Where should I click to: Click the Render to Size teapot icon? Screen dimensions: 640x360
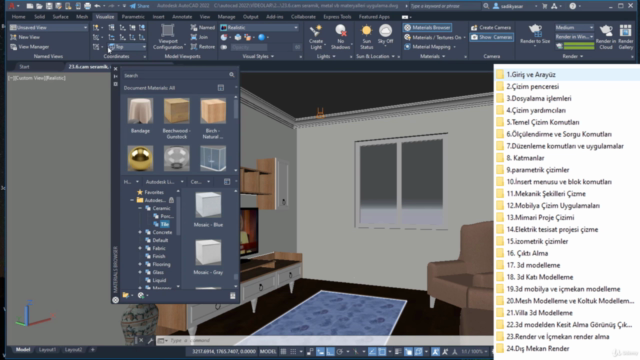[535, 31]
